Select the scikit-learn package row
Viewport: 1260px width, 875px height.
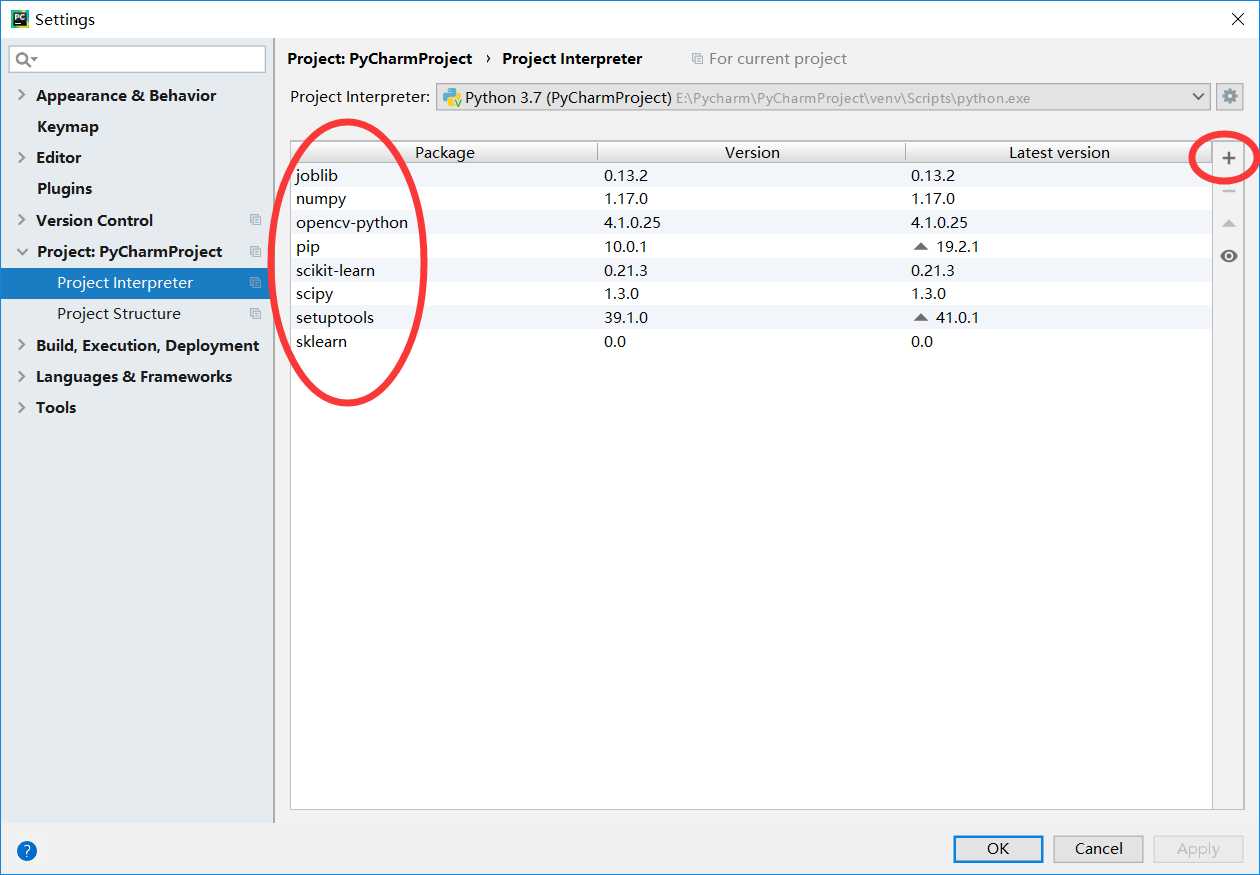(751, 270)
